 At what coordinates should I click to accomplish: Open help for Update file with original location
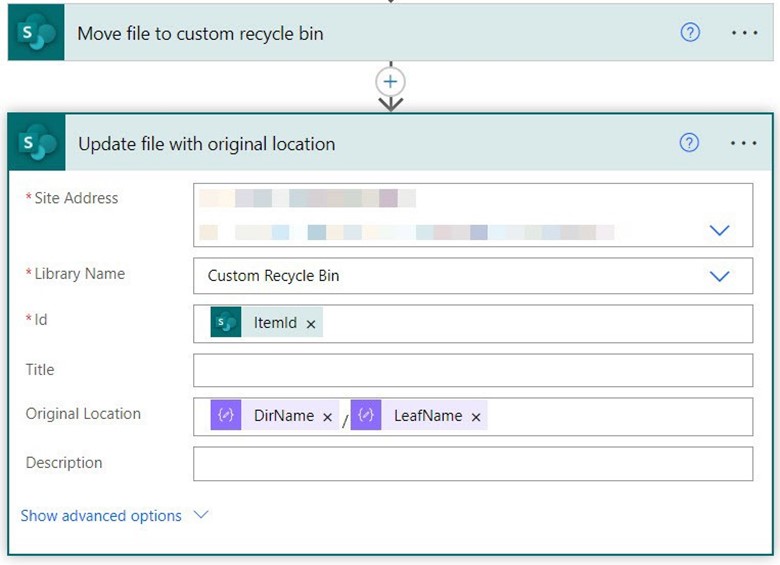689,143
